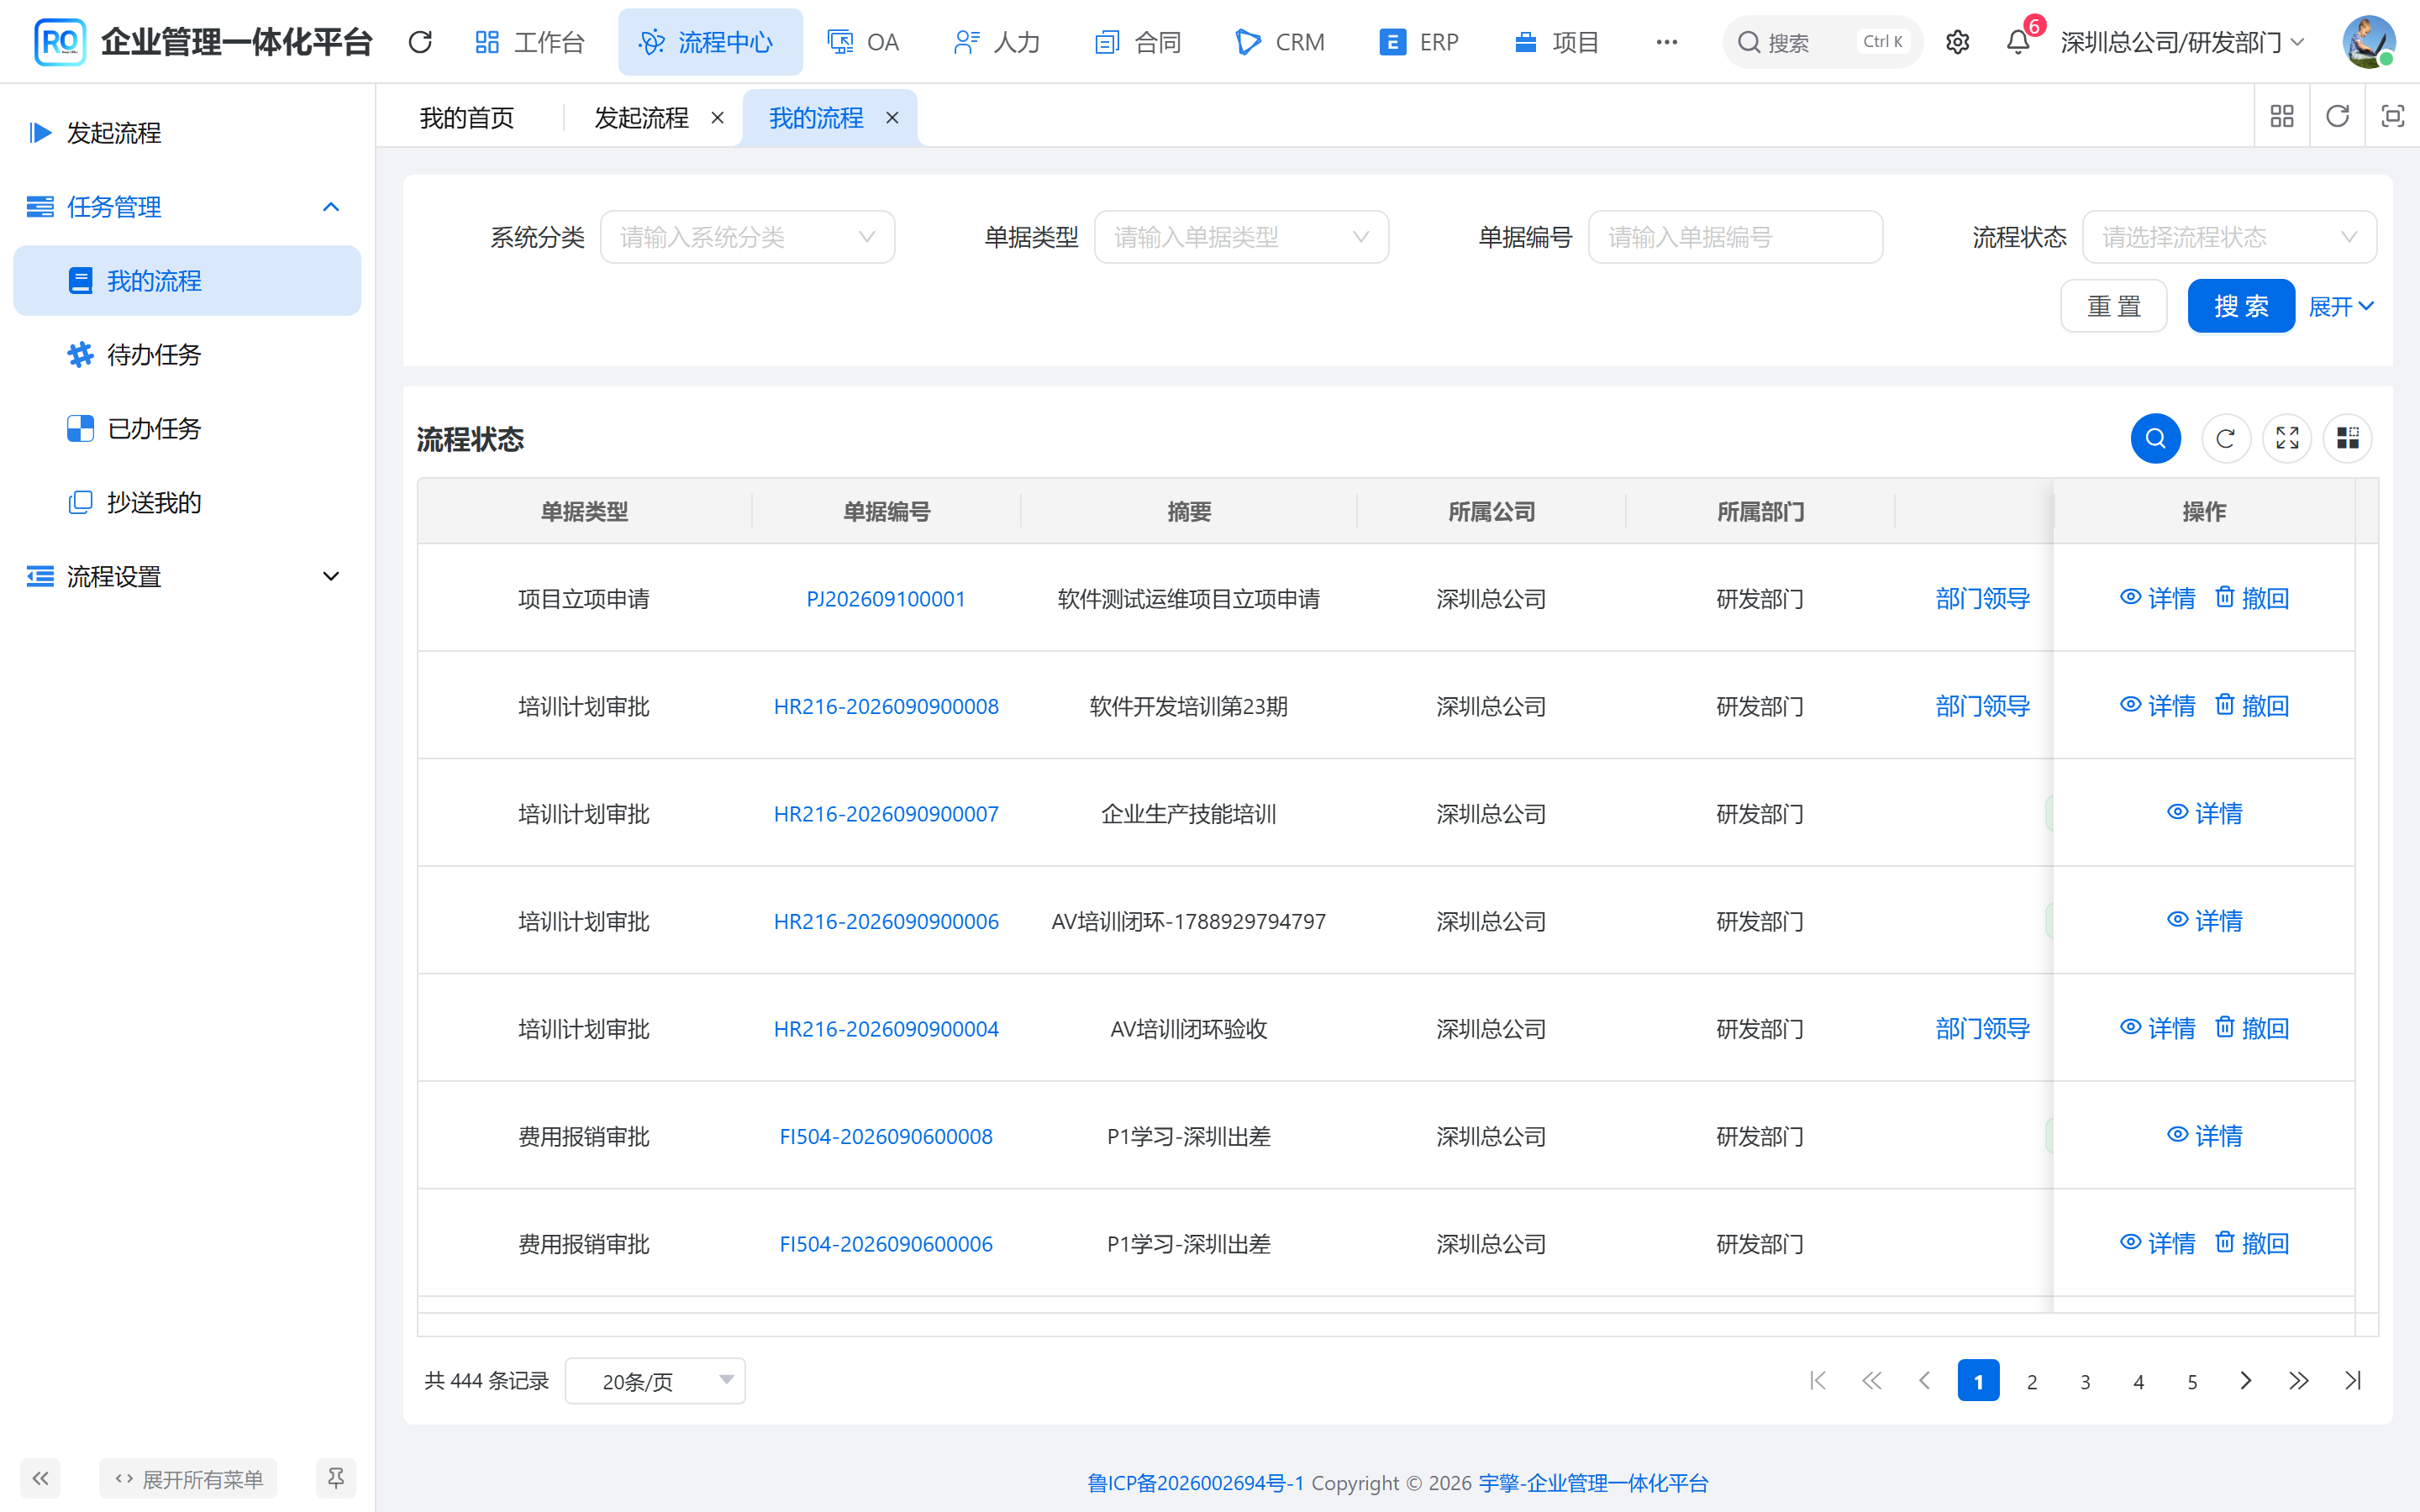The image size is (2420, 1512).
Task: Close the 我的流程 tab
Action: pyautogui.click(x=892, y=118)
